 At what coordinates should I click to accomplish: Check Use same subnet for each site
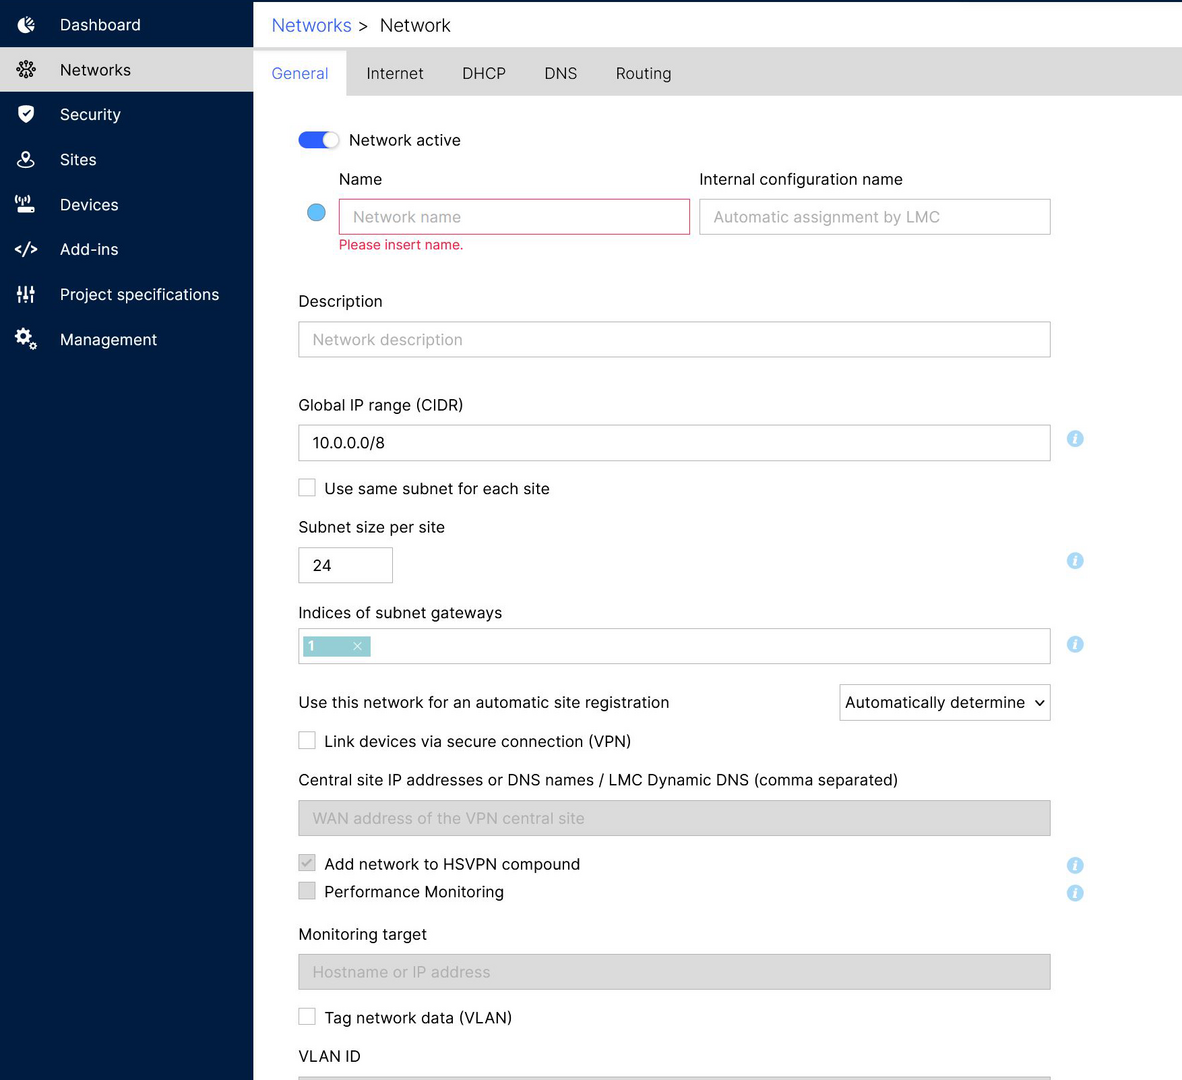tap(307, 488)
